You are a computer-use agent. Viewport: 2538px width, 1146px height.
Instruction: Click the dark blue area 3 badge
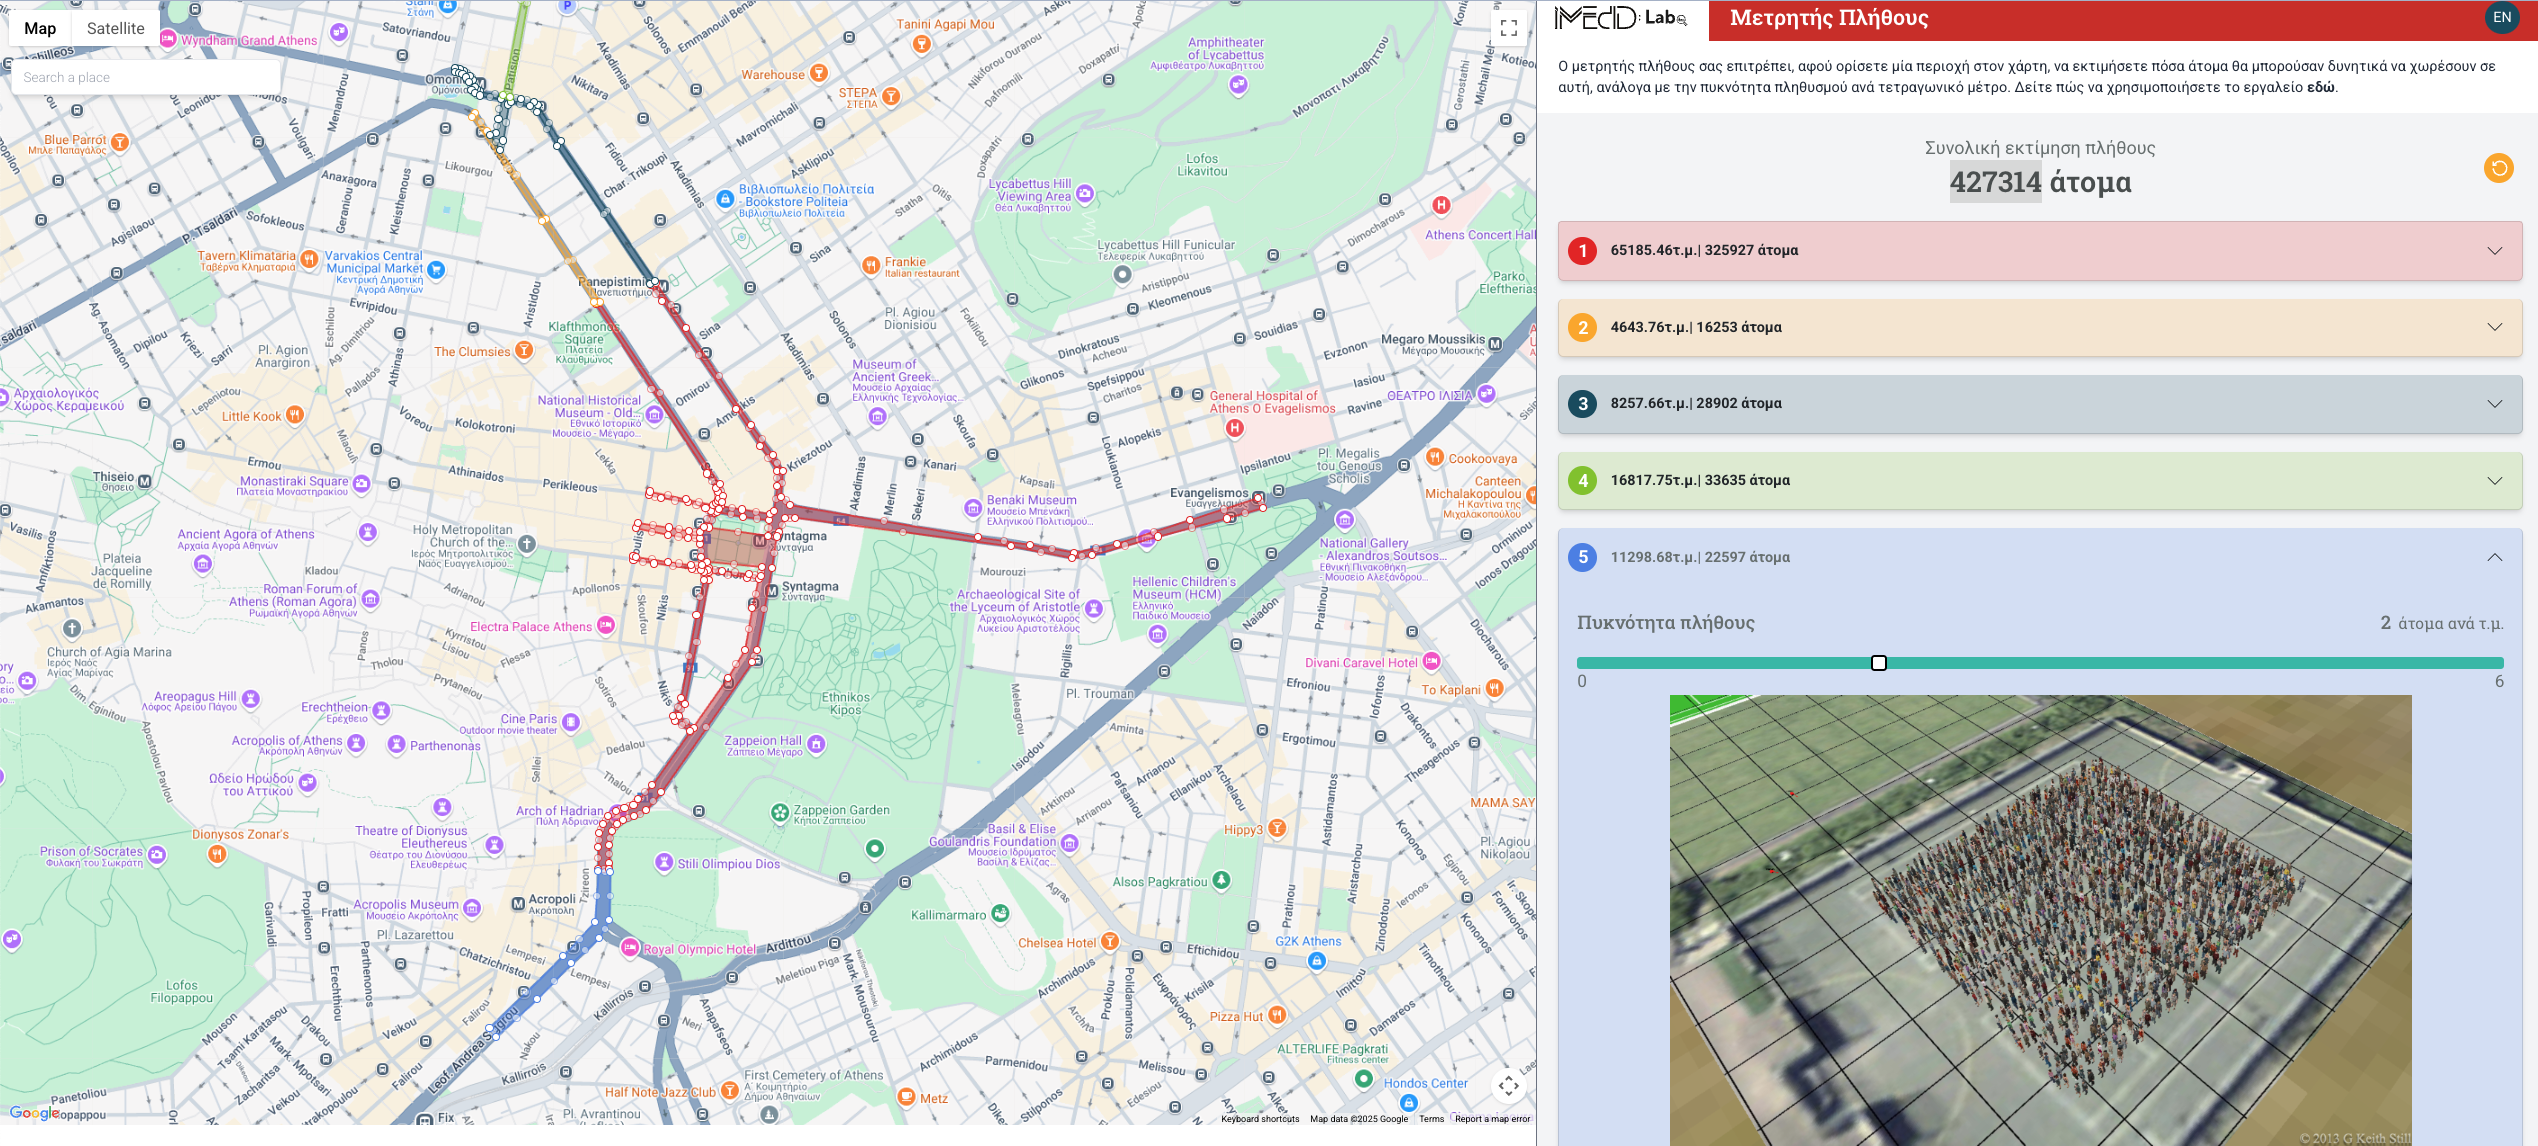tap(1582, 404)
